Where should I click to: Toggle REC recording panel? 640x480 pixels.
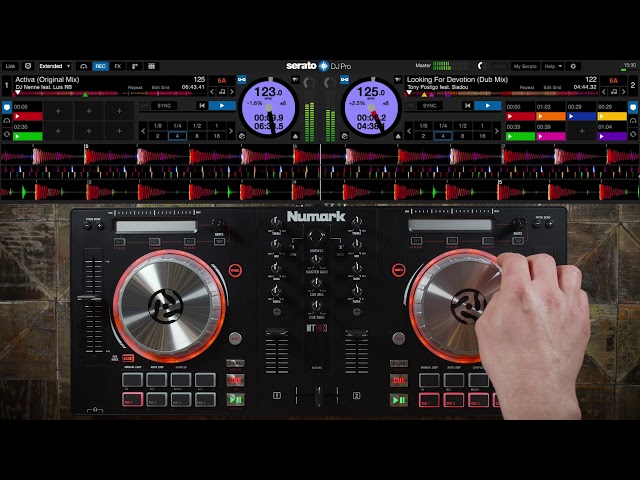point(100,66)
